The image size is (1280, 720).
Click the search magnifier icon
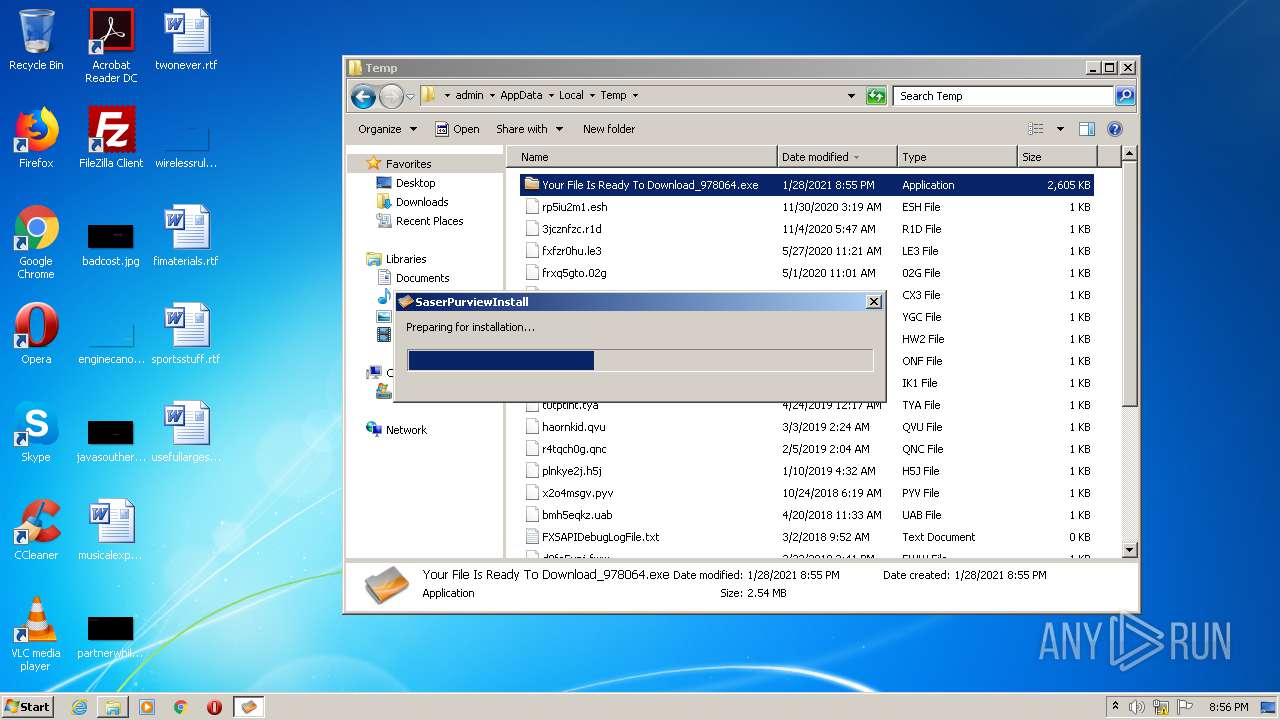(1124, 96)
